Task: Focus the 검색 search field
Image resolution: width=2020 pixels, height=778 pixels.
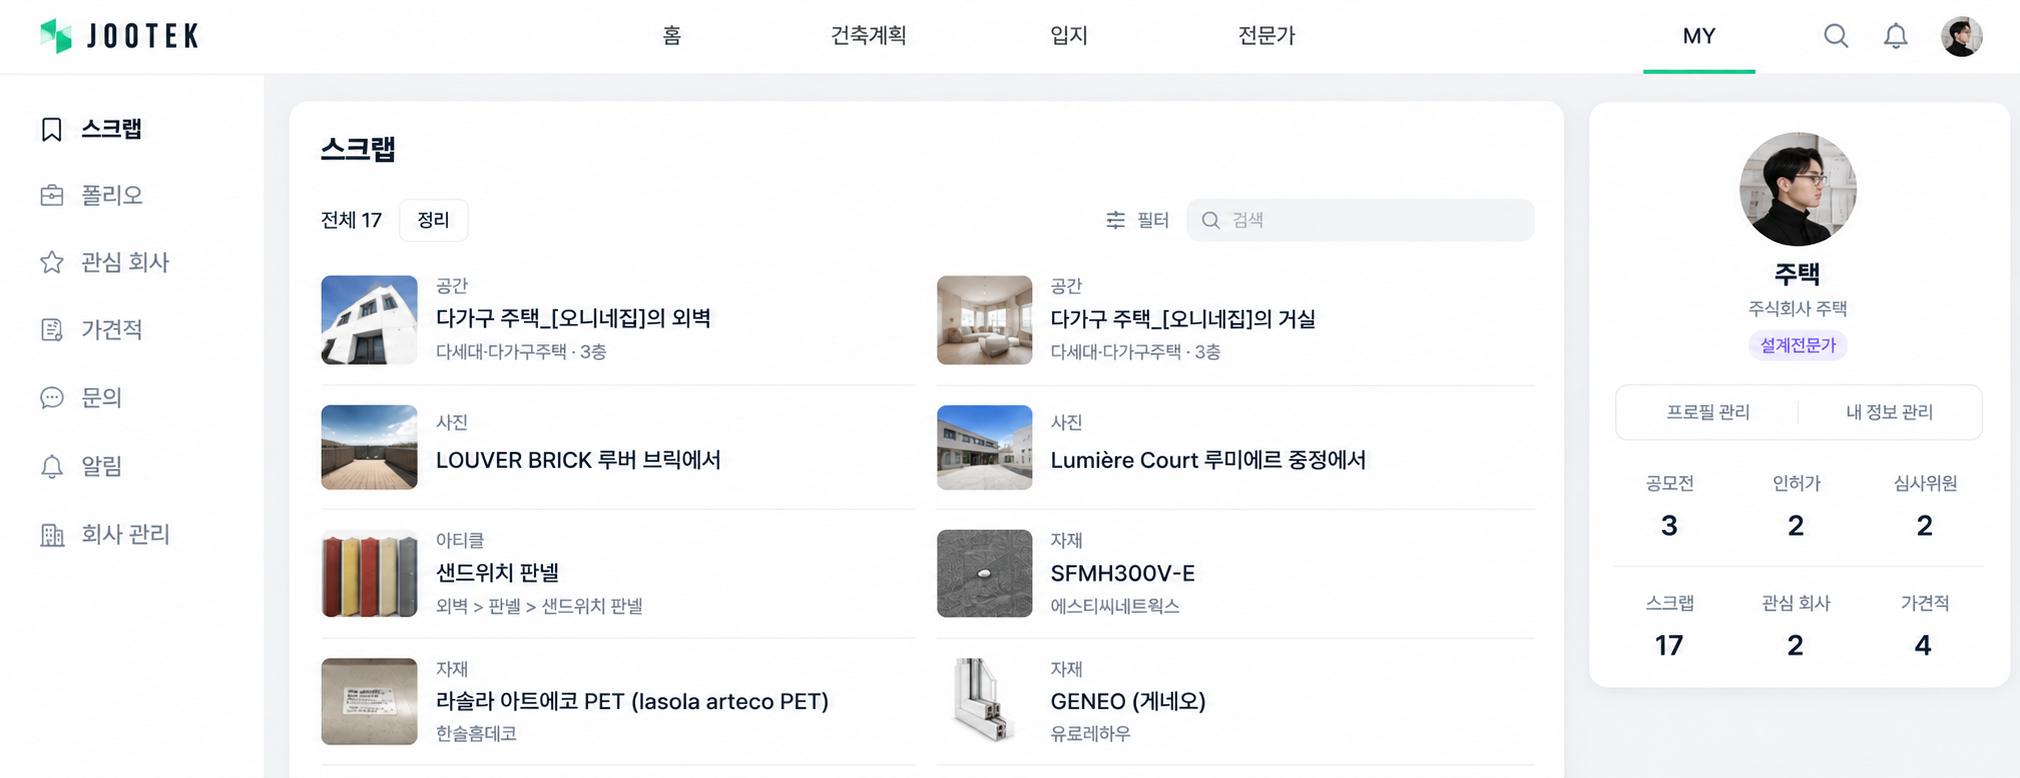Action: click(x=1360, y=220)
